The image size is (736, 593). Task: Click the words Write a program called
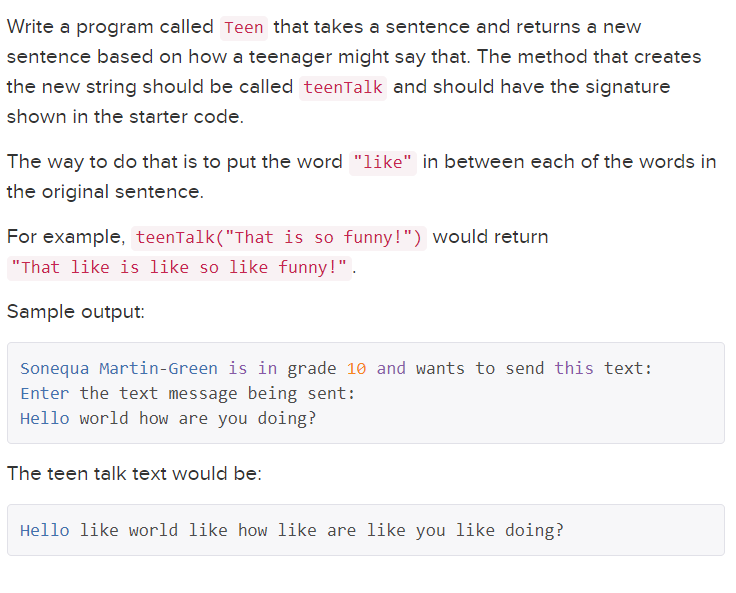click(110, 27)
